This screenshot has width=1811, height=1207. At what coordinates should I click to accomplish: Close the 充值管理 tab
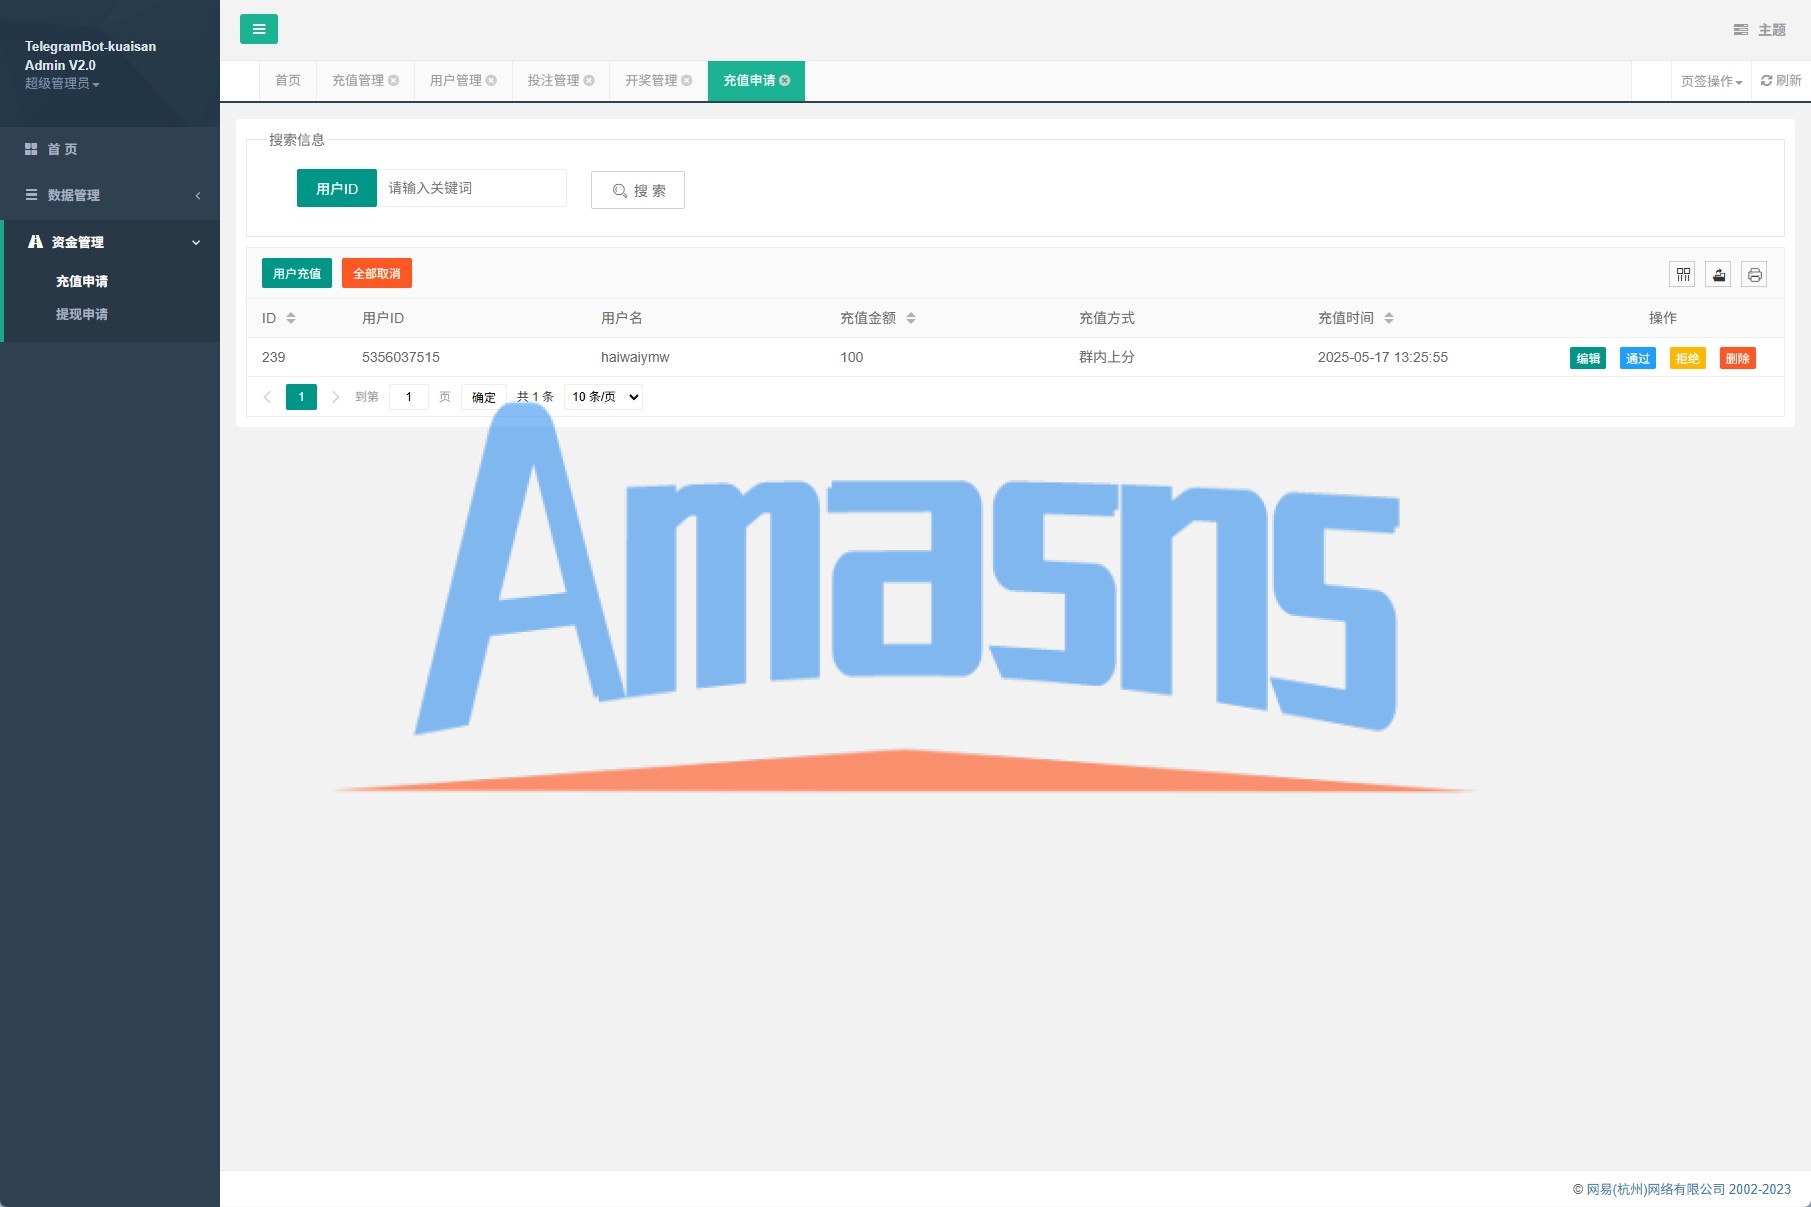pos(394,80)
